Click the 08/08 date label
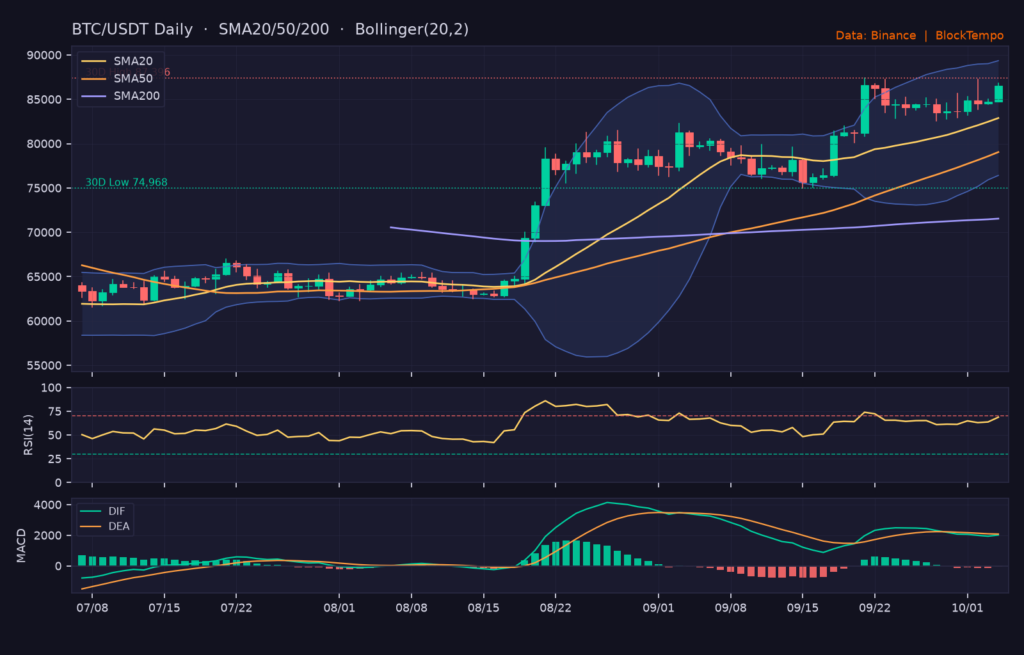The width and height of the screenshot is (1024, 655). click(x=411, y=608)
